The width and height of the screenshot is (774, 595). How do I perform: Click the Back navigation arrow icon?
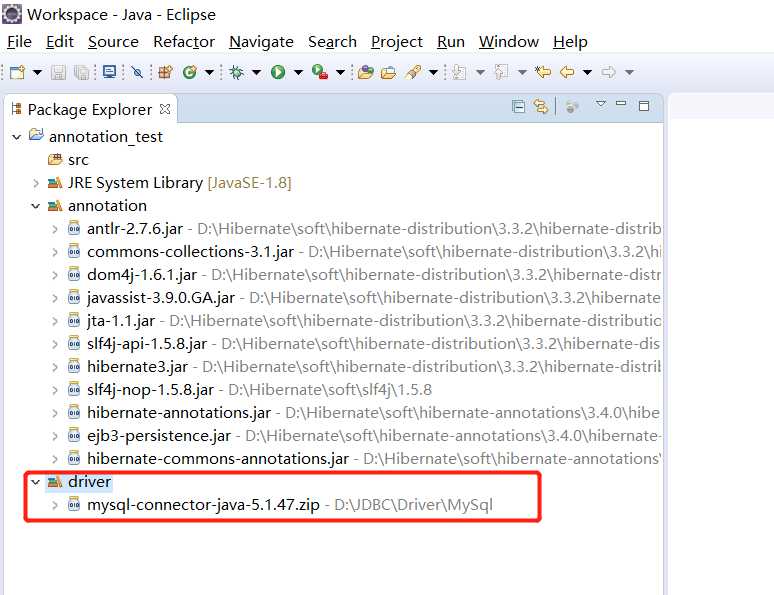(x=567, y=73)
